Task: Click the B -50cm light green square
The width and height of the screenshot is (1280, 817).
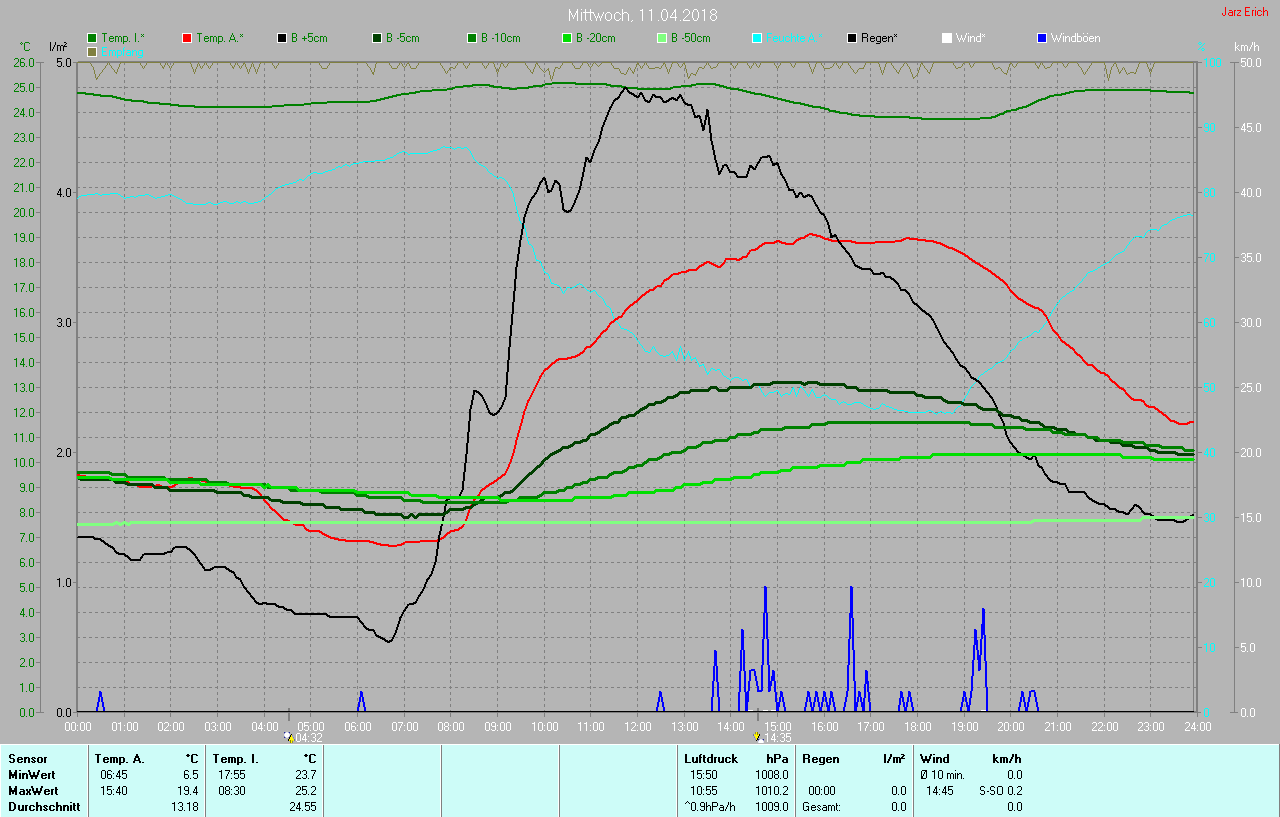Action: tap(662, 38)
